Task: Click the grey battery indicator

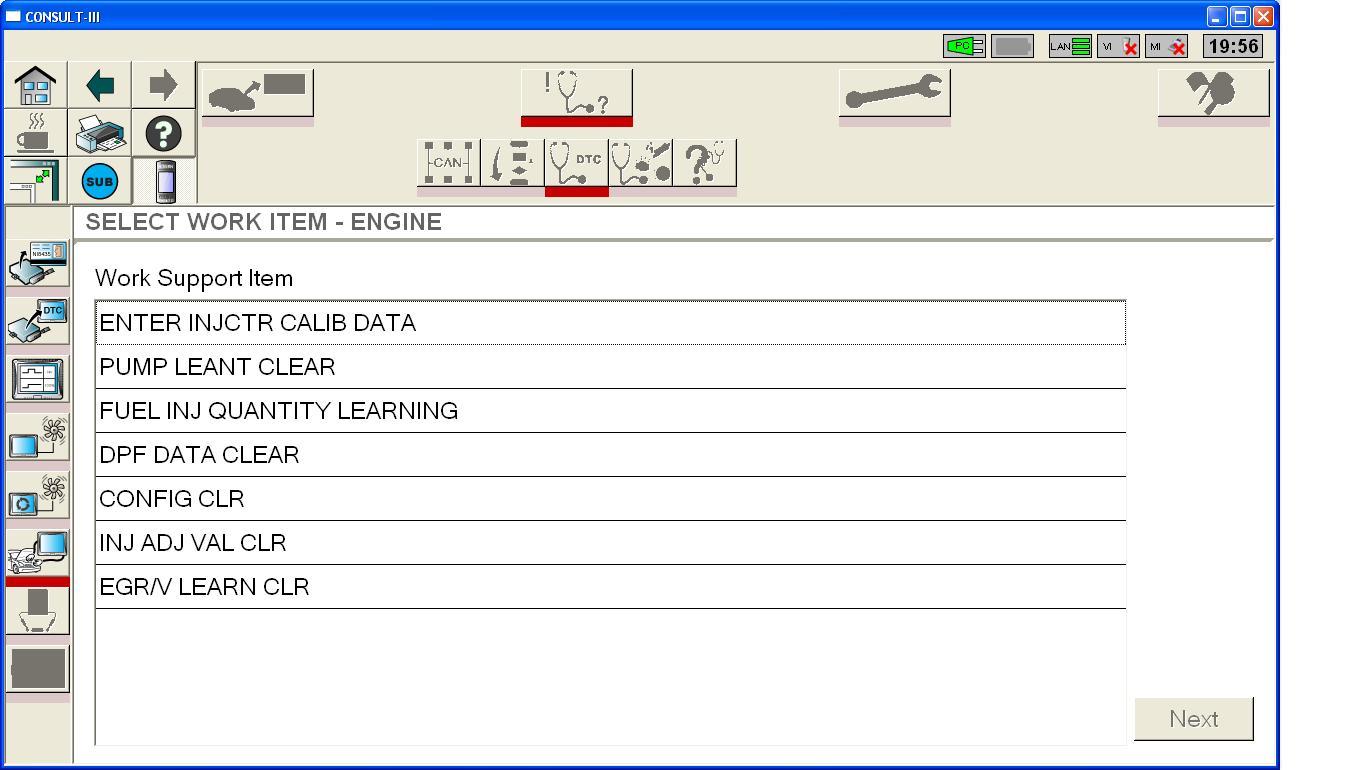Action: pyautogui.click(x=1012, y=46)
